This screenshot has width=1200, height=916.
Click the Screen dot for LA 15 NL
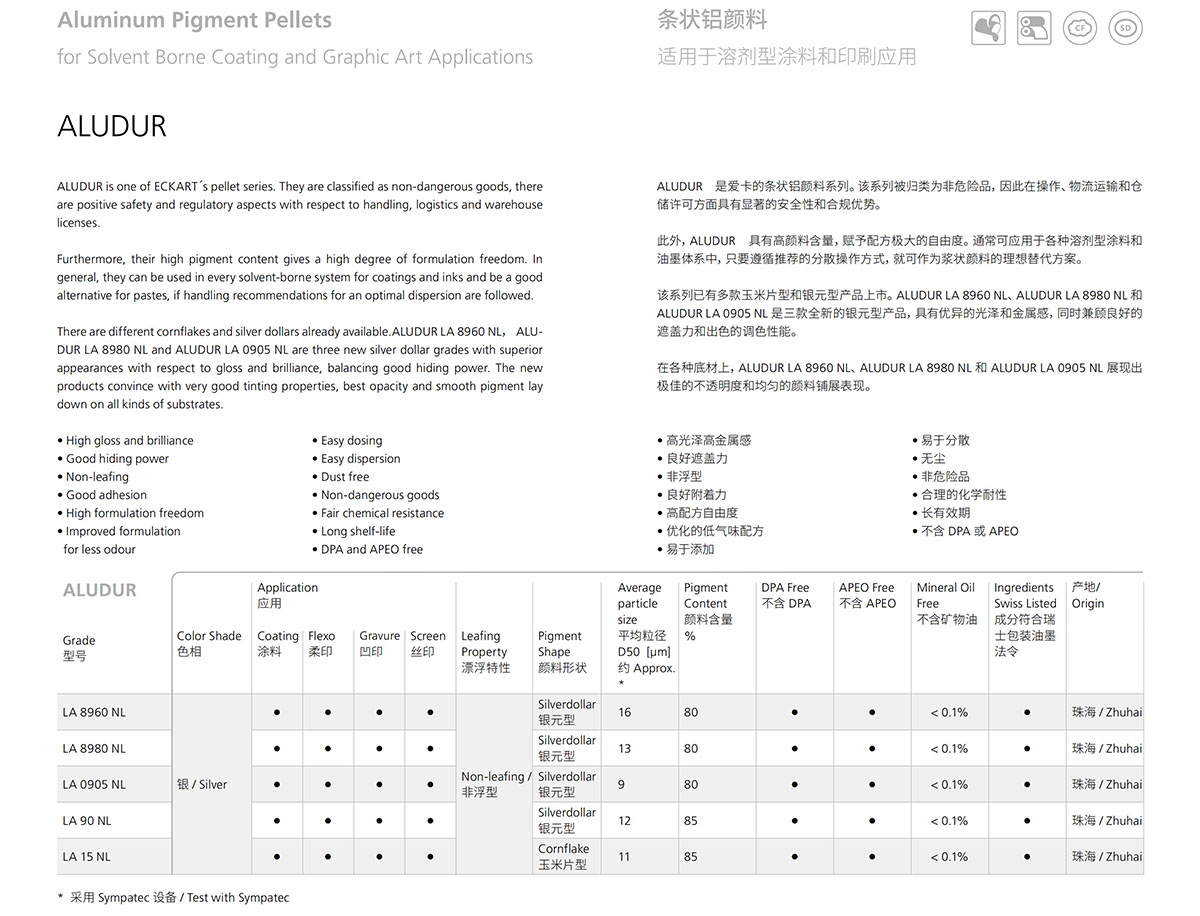tap(430, 857)
